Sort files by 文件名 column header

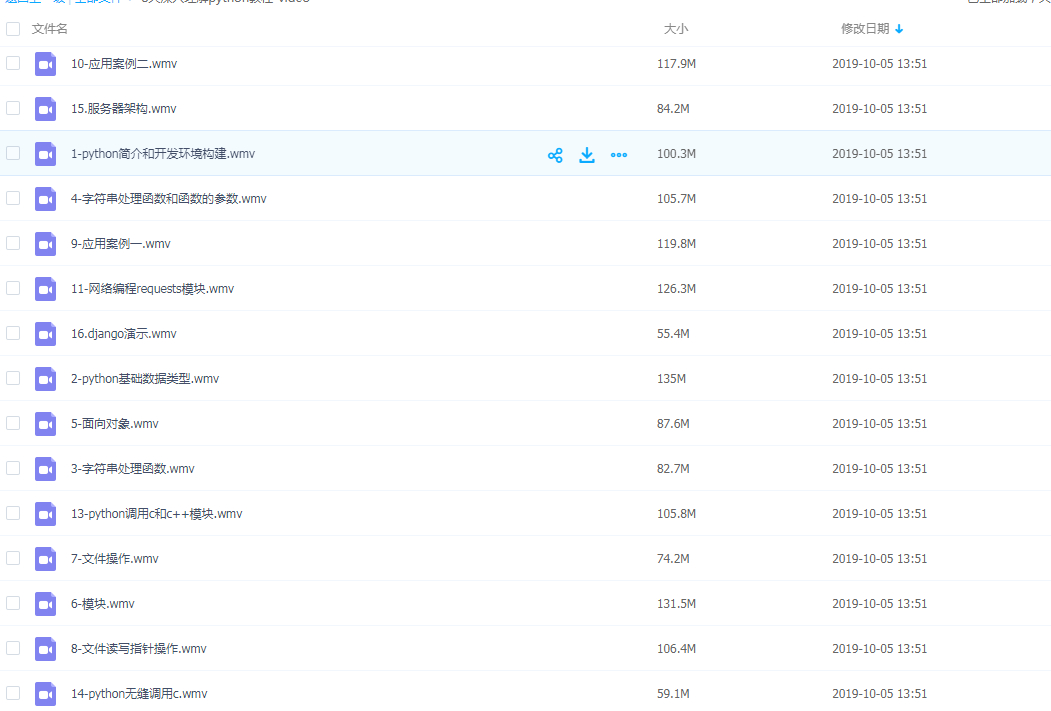pos(50,29)
